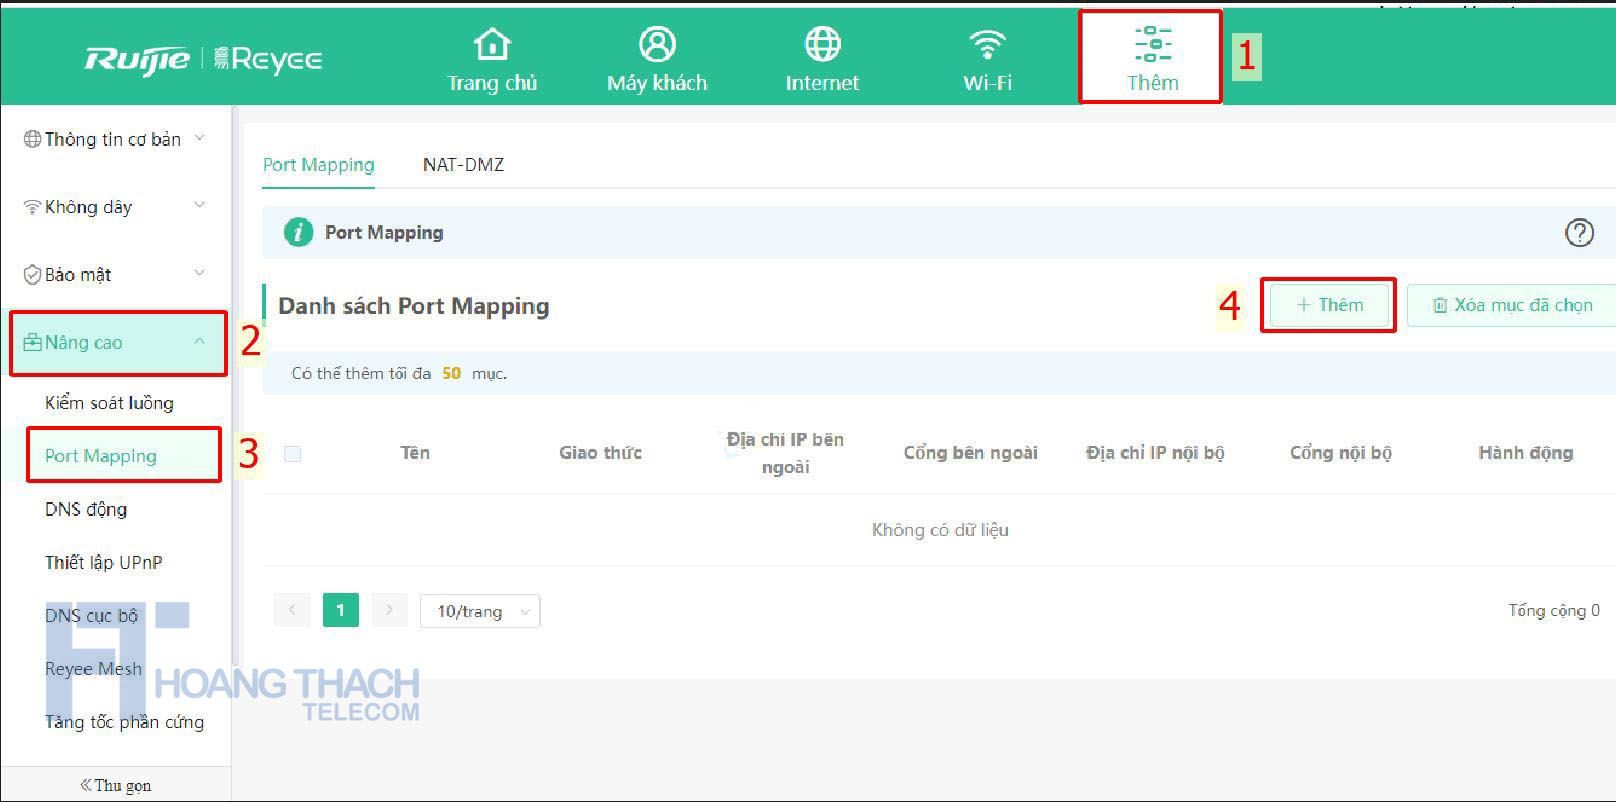This screenshot has height=802, width=1616.
Task: Open Thiết lập UPnP in sidebar
Action: [103, 562]
